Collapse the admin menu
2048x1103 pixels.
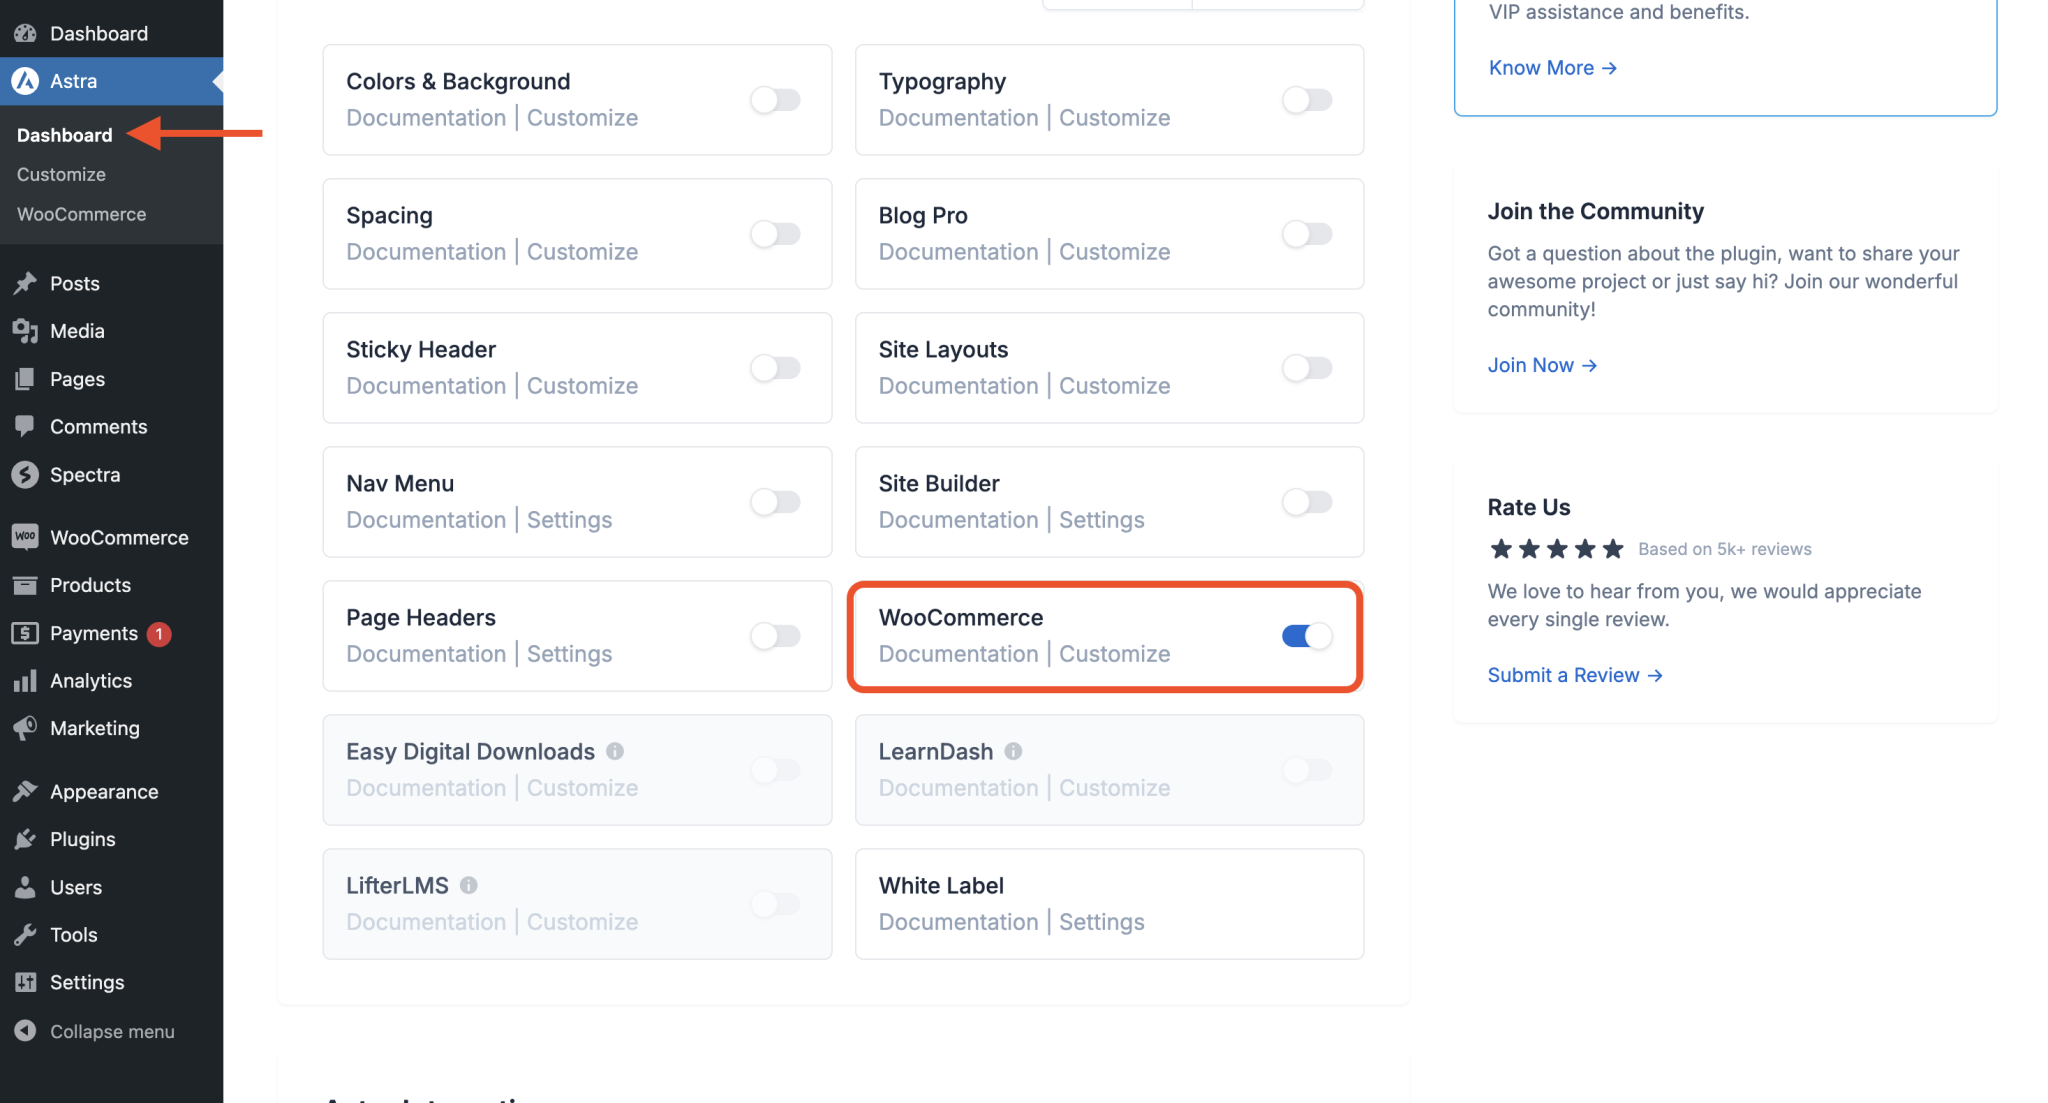coord(111,1031)
